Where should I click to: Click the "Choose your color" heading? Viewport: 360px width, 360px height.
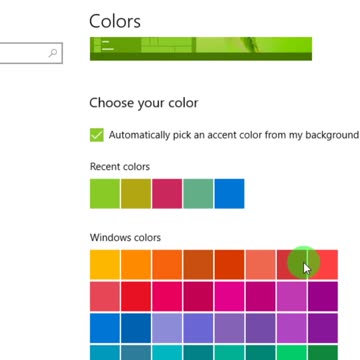tap(144, 103)
